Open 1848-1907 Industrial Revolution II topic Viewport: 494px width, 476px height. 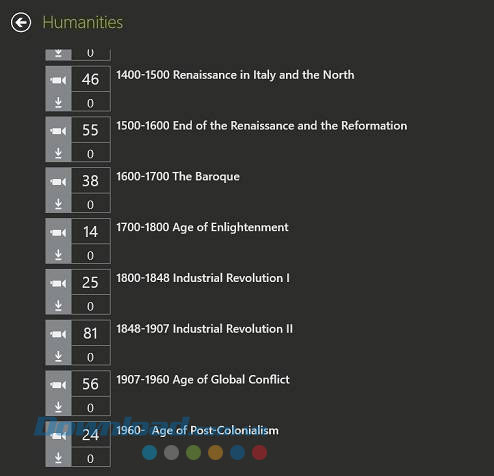click(x=204, y=329)
